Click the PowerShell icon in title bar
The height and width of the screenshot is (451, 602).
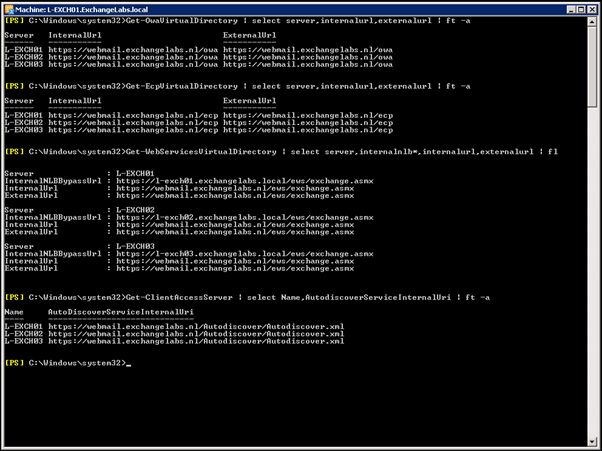click(x=10, y=8)
